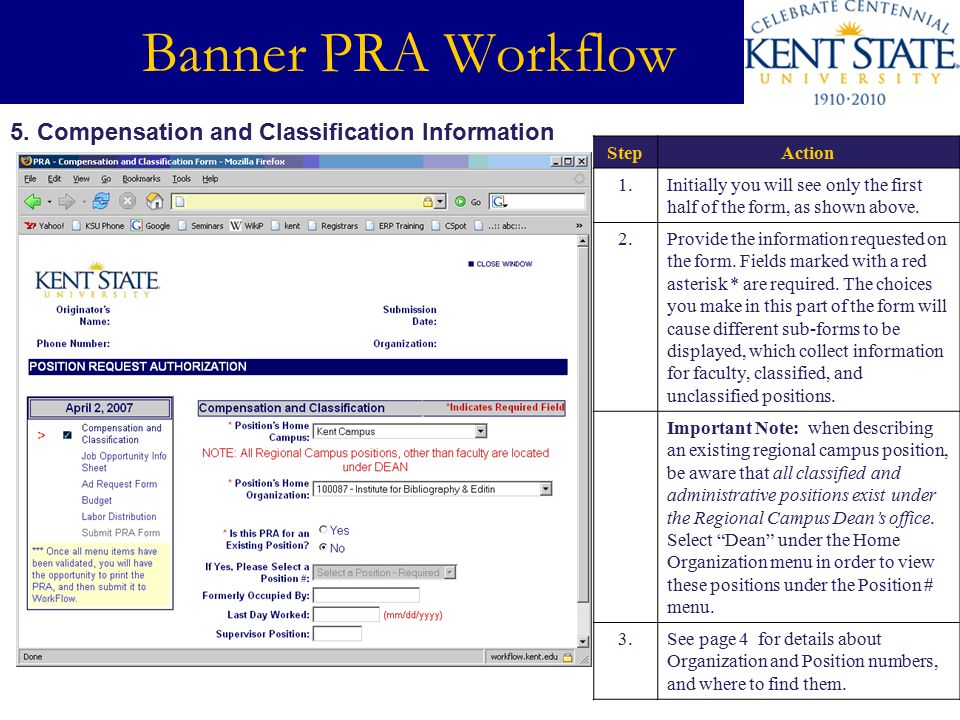This screenshot has height=720, width=960.
Task: Open the Go menu
Action: tap(106, 179)
